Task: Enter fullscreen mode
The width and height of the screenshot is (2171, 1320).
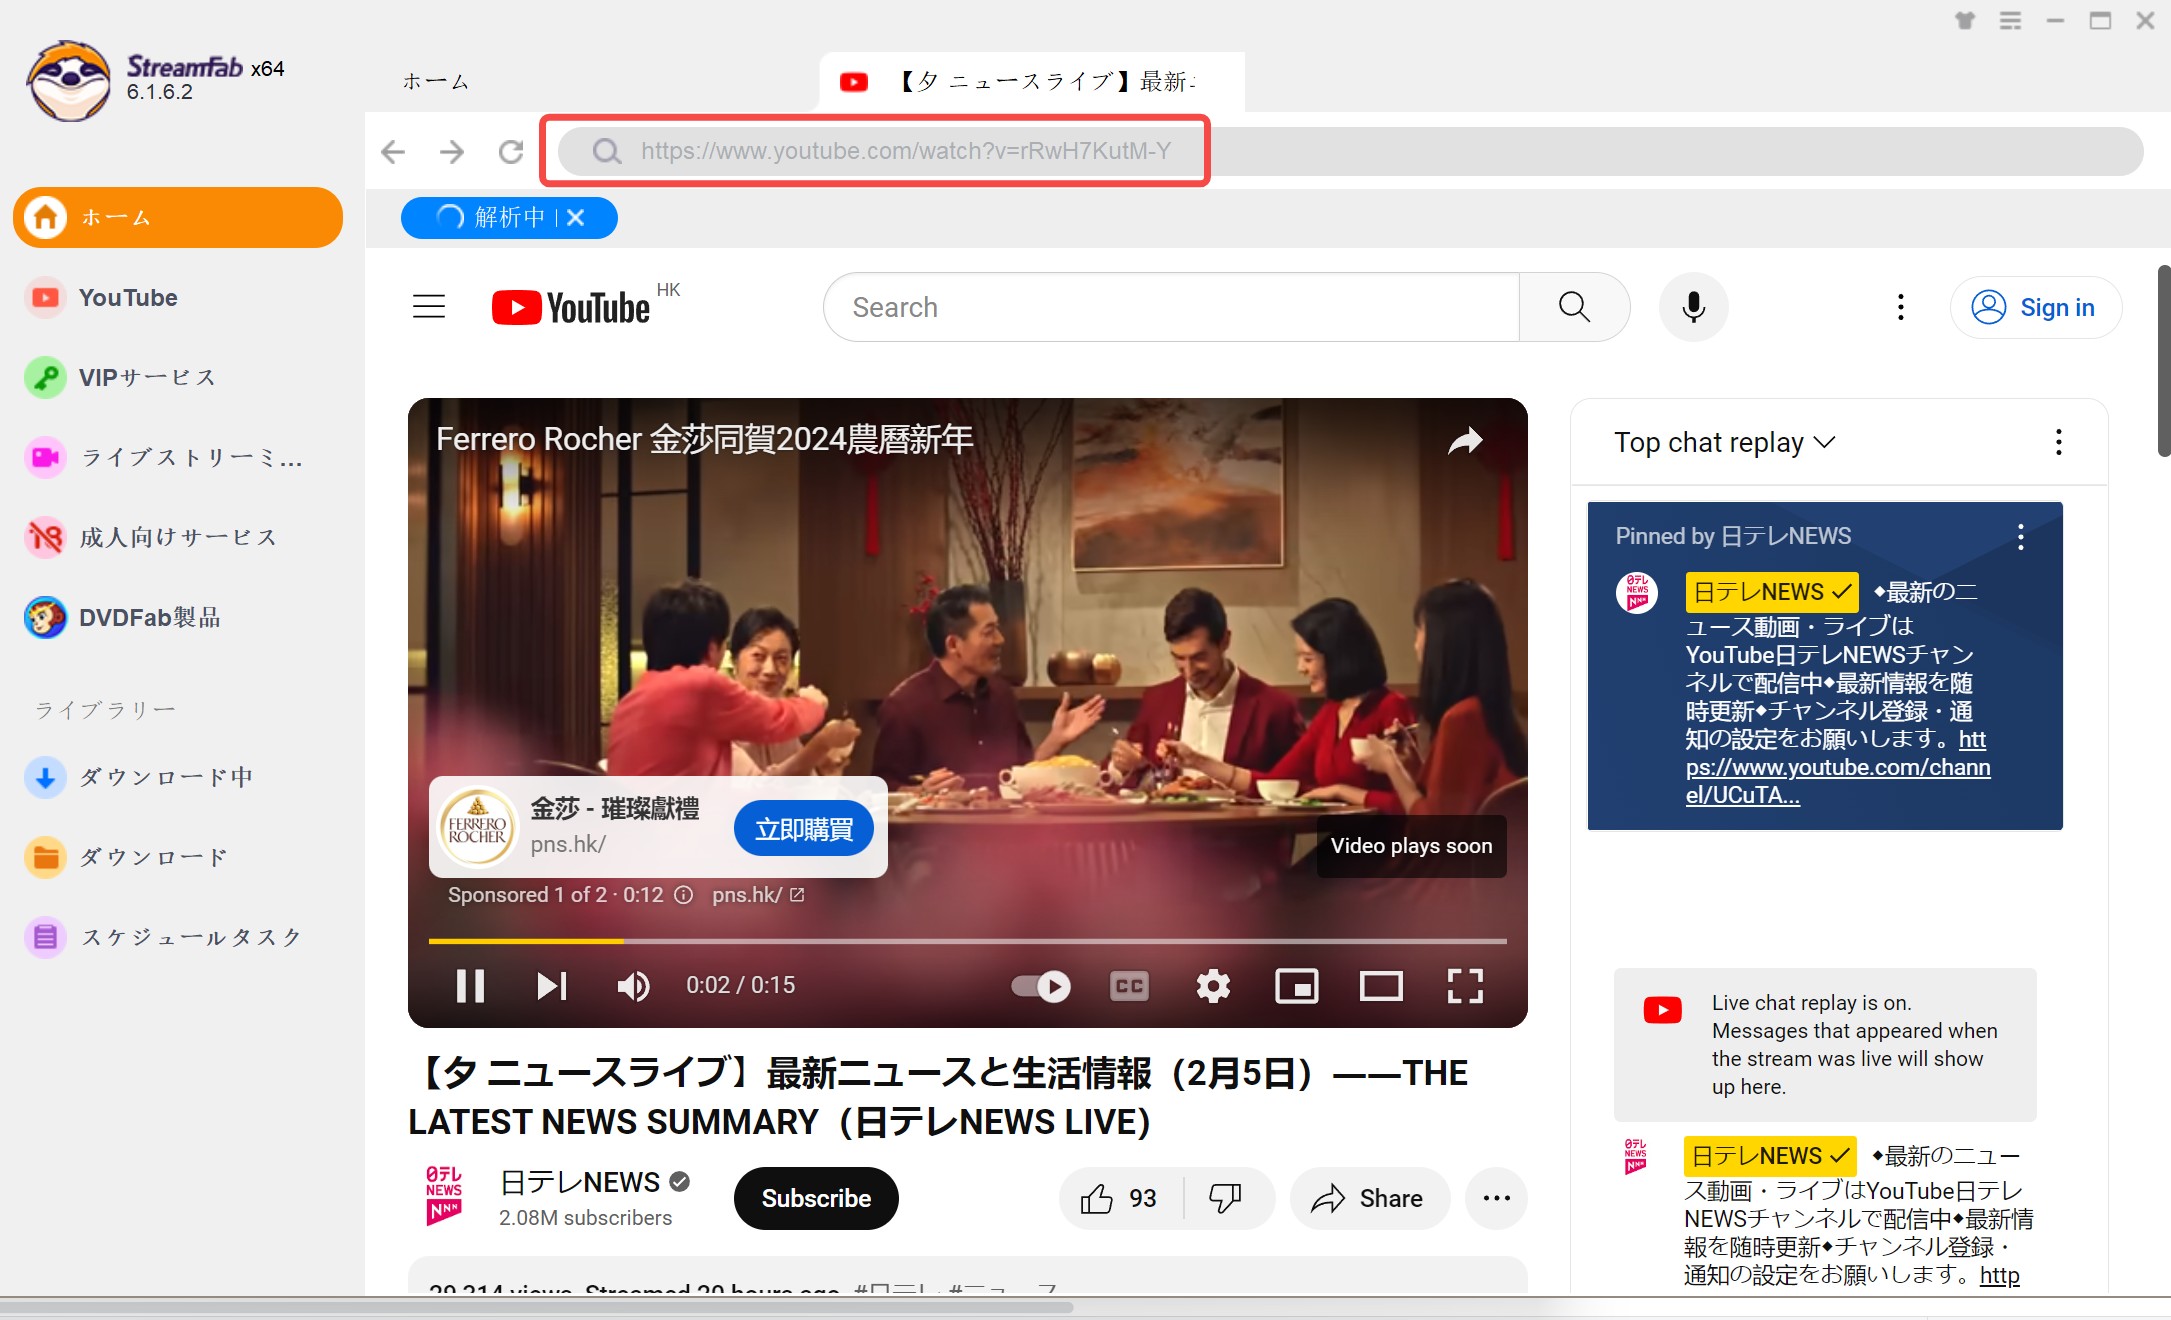Action: click(1465, 986)
